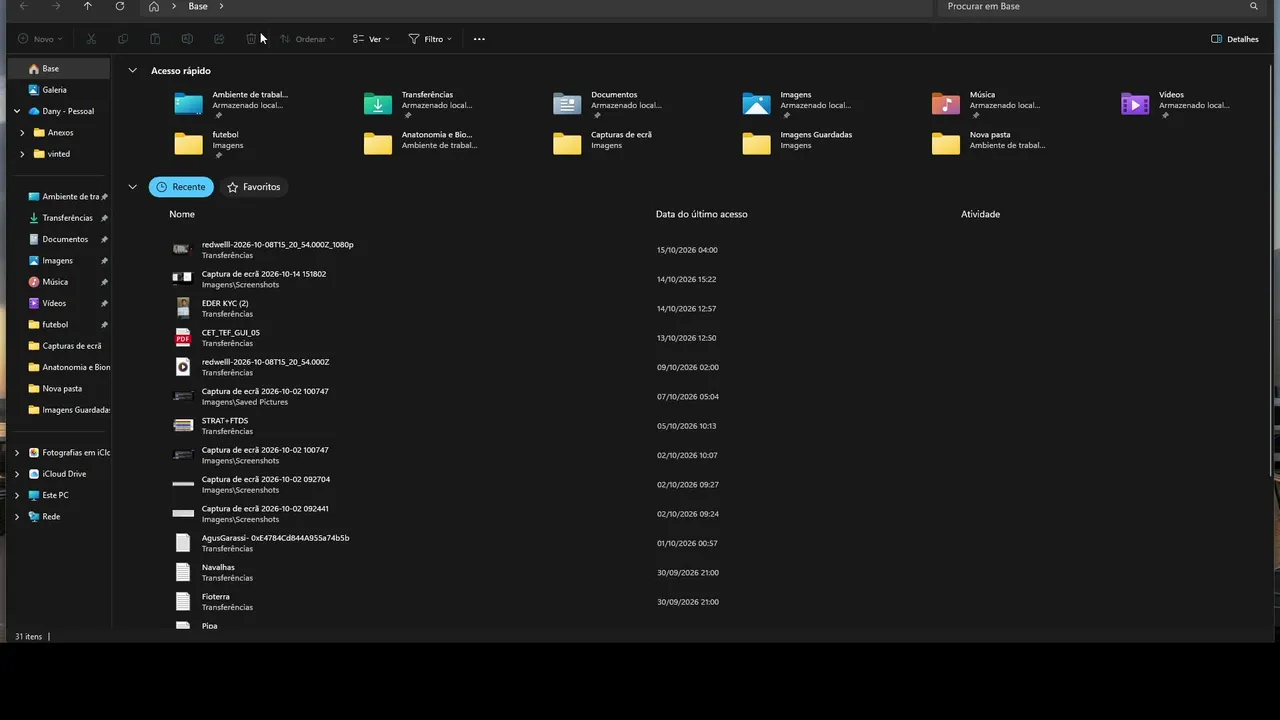Open the Vídeos quick access folder
This screenshot has width=1280, height=720.
click(x=1177, y=104)
